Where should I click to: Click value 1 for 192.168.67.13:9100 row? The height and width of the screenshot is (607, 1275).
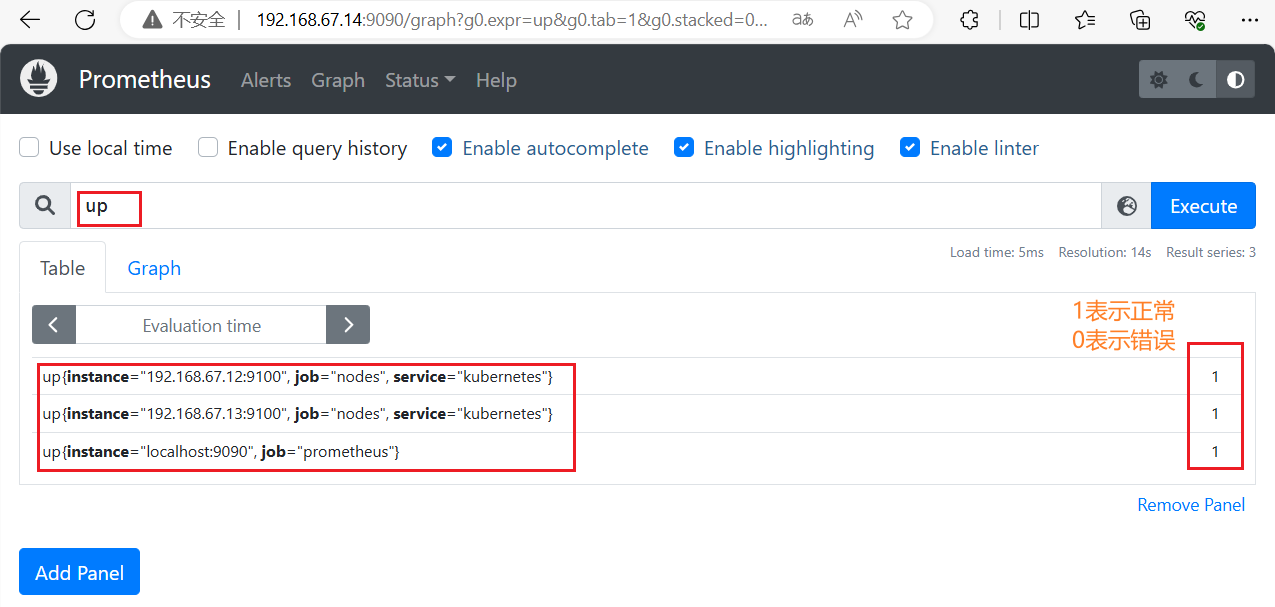pos(1215,414)
